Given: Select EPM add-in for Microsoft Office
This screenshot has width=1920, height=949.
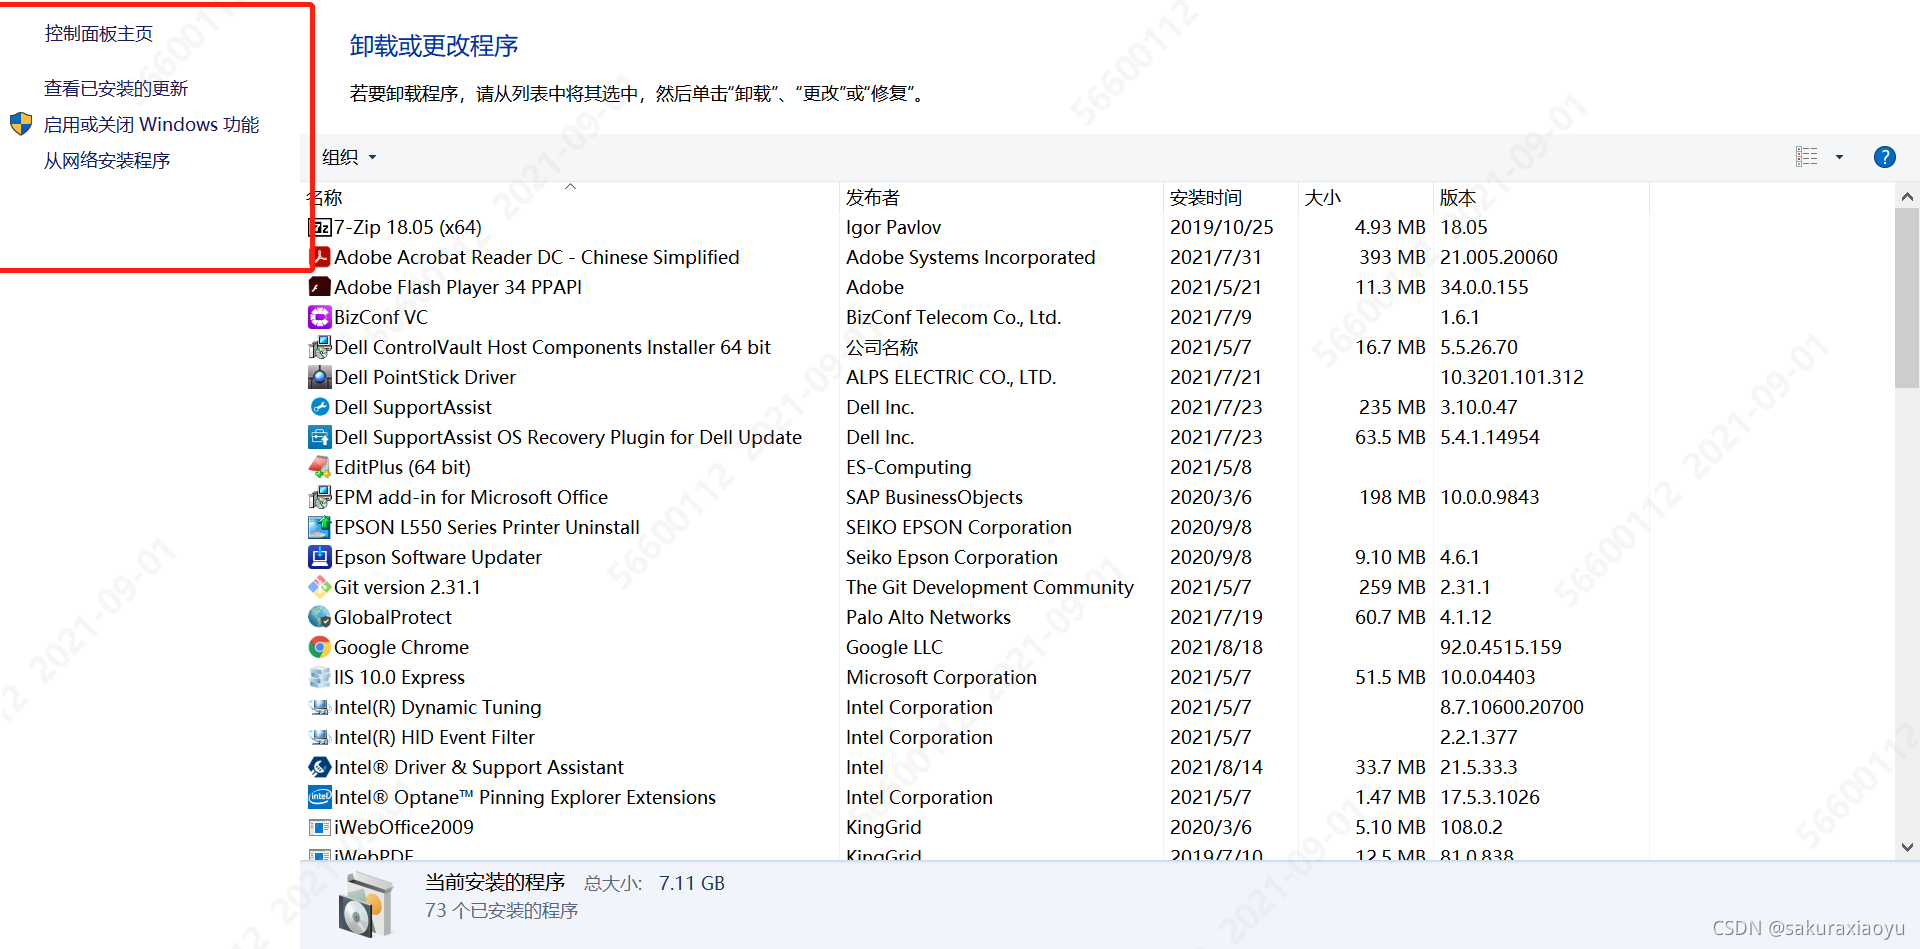Looking at the screenshot, I should [x=471, y=498].
